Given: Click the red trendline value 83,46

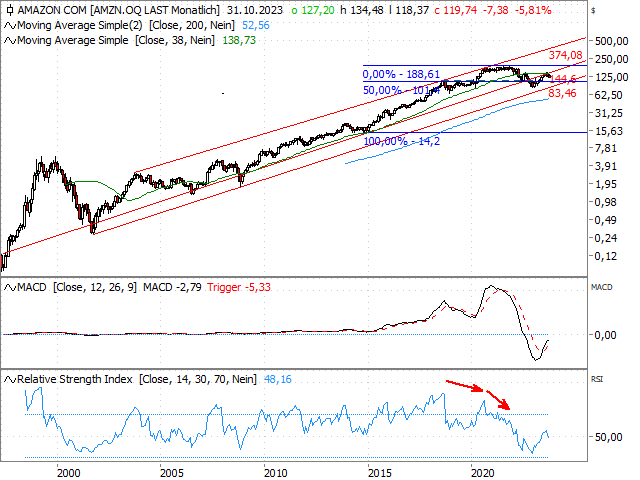Looking at the screenshot, I should tap(562, 93).
